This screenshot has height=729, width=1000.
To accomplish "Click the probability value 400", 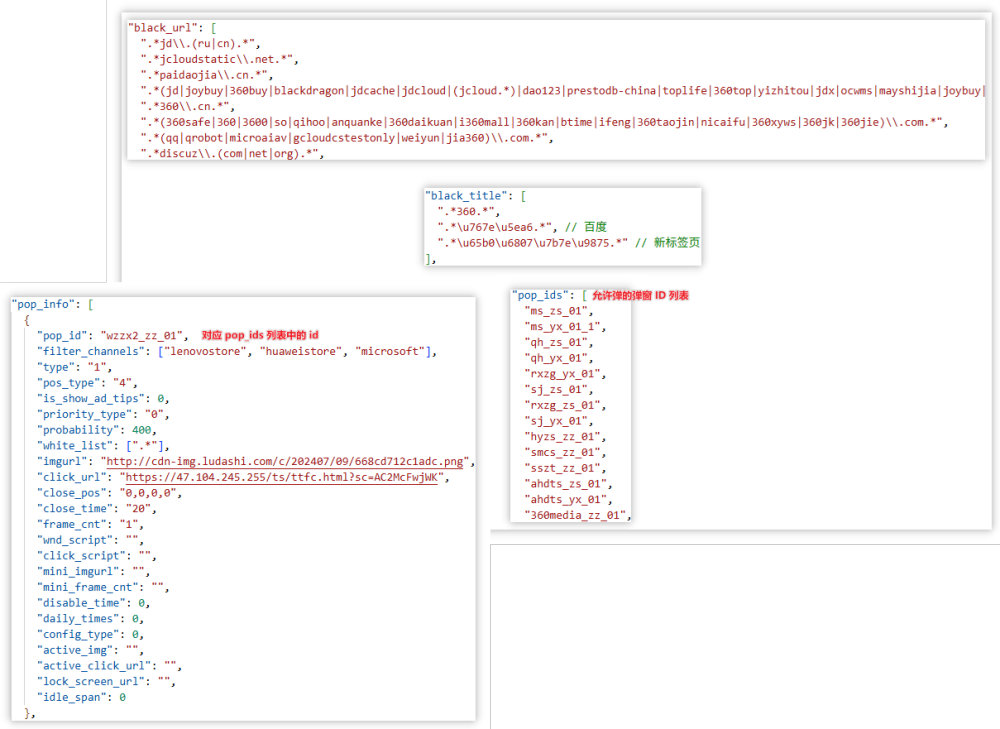I will click(142, 430).
